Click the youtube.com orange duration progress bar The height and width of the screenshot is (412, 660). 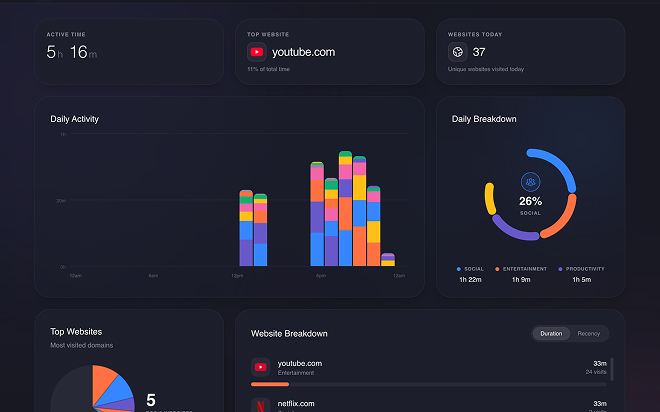(x=270, y=384)
